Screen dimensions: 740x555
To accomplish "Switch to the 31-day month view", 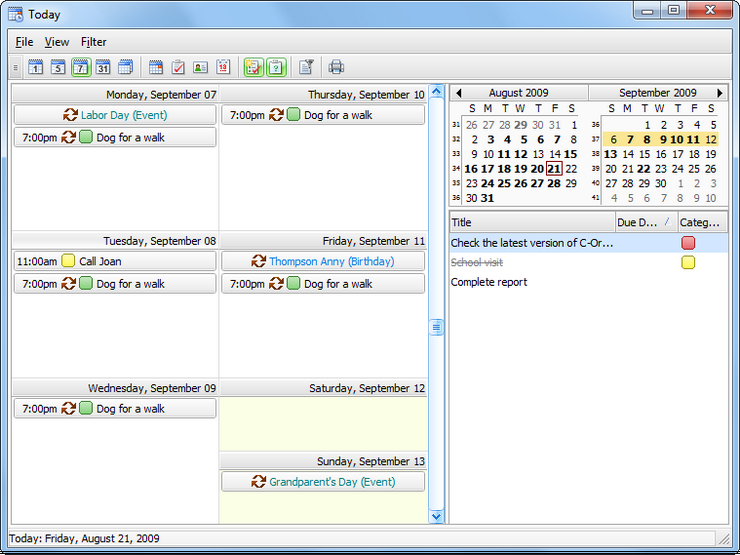I will [x=103, y=67].
